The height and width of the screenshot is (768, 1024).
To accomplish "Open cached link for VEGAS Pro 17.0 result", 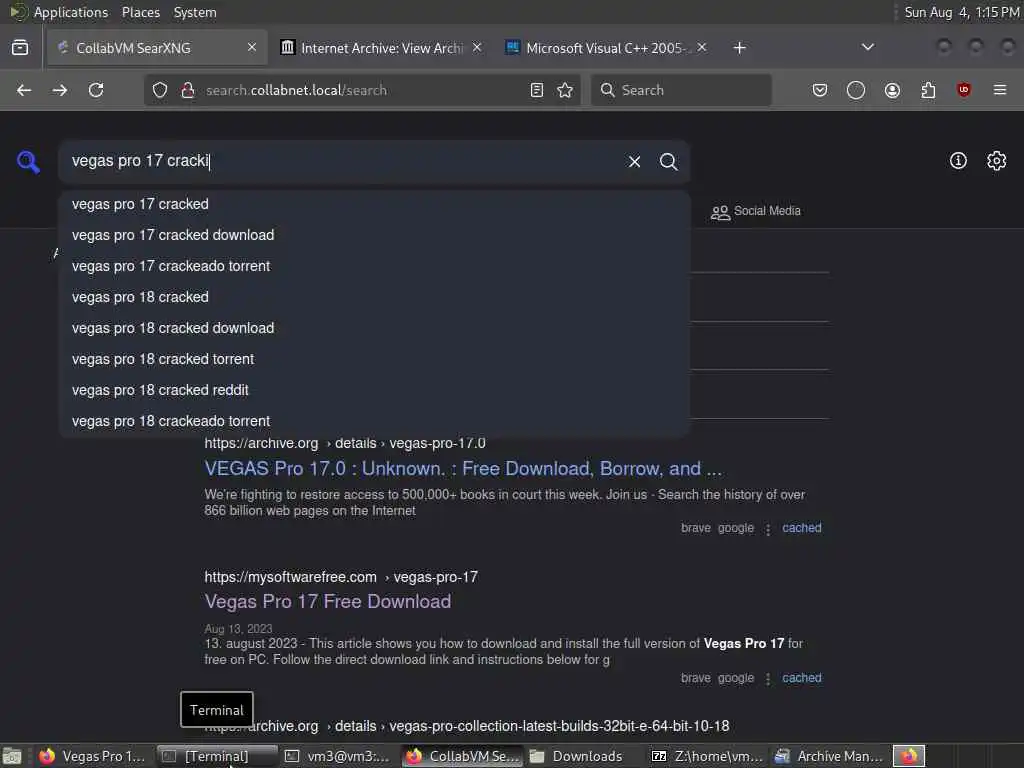I will (x=801, y=528).
